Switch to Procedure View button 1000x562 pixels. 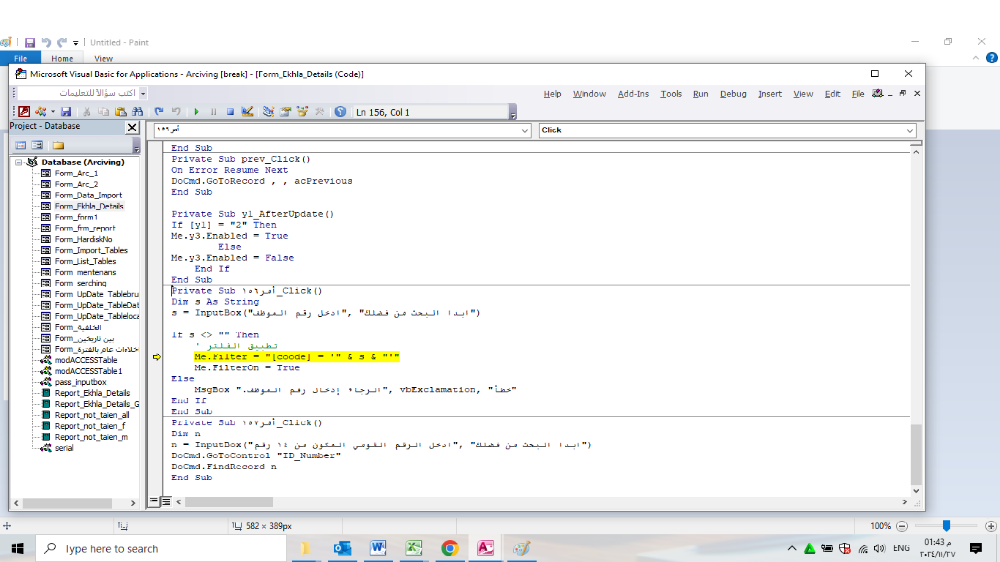click(154, 501)
